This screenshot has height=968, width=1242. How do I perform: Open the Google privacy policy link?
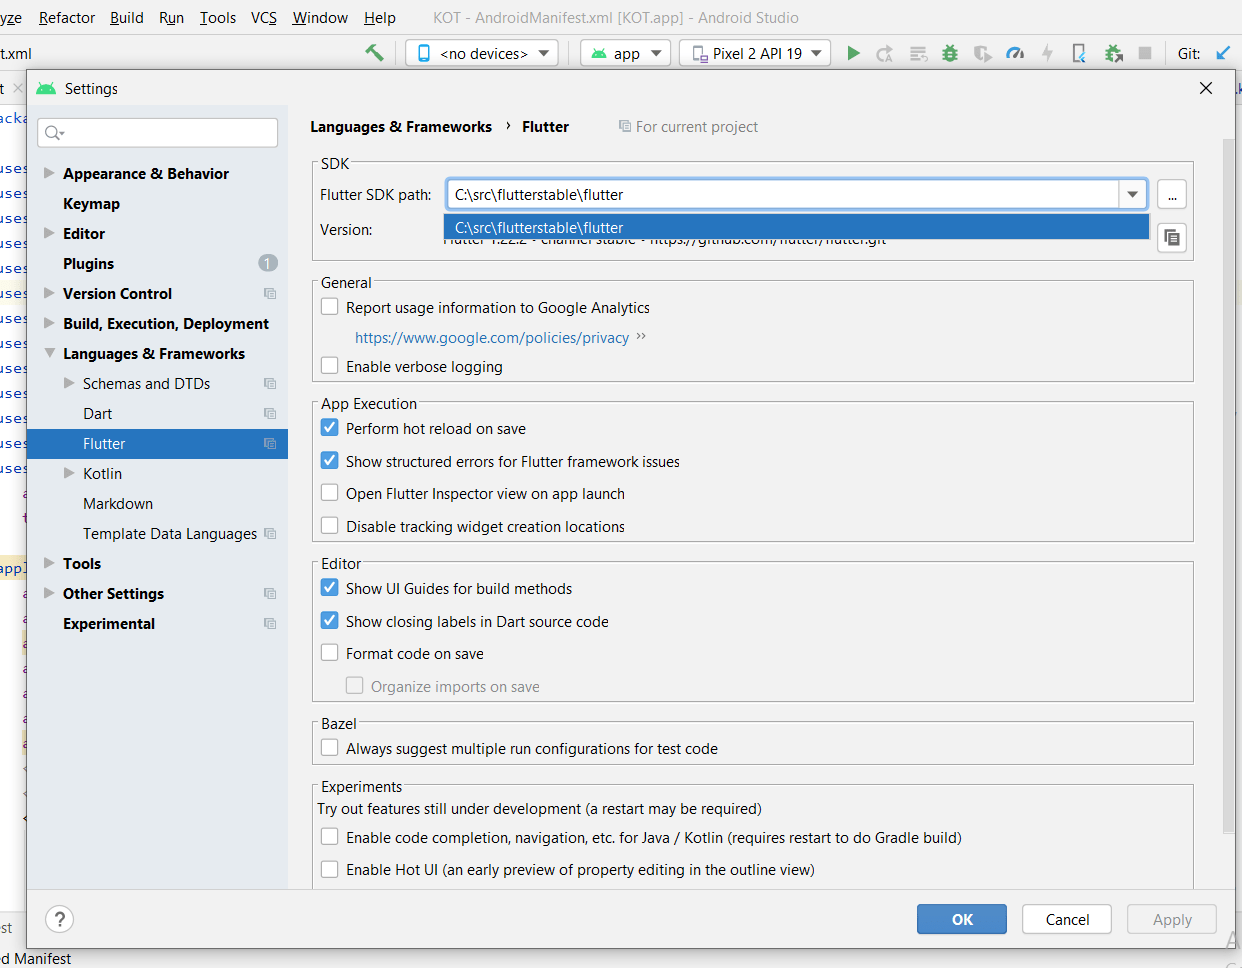point(492,338)
